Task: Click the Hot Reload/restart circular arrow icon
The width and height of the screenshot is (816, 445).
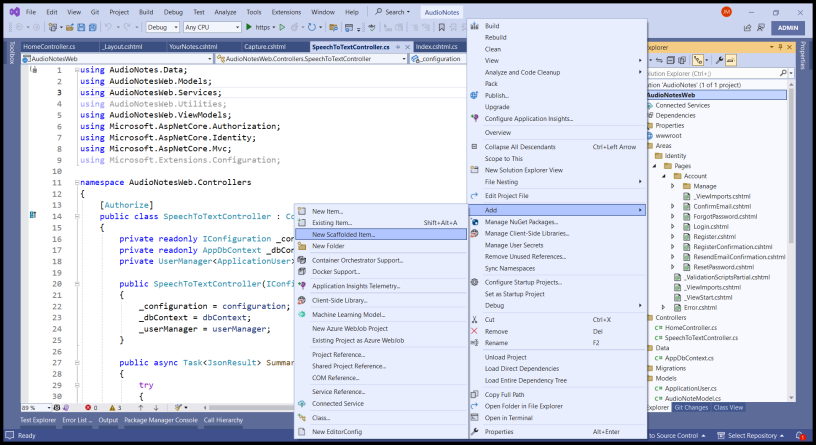Action: coord(312,27)
